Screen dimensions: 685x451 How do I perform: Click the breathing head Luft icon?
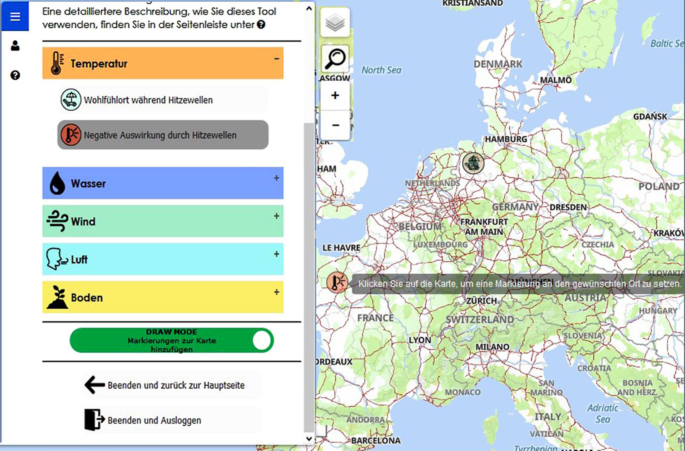[x=56, y=259]
